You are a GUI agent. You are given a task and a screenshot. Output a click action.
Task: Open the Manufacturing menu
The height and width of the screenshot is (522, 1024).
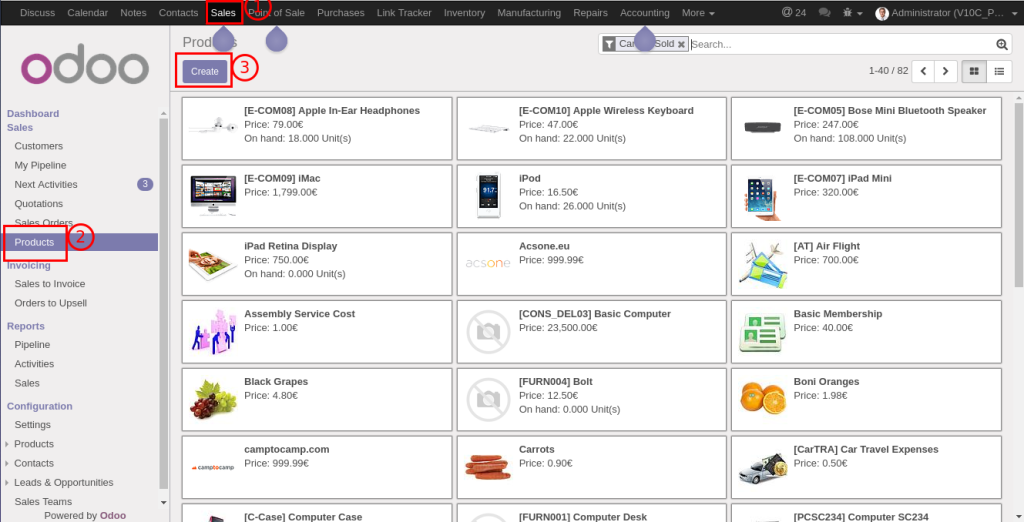click(529, 12)
